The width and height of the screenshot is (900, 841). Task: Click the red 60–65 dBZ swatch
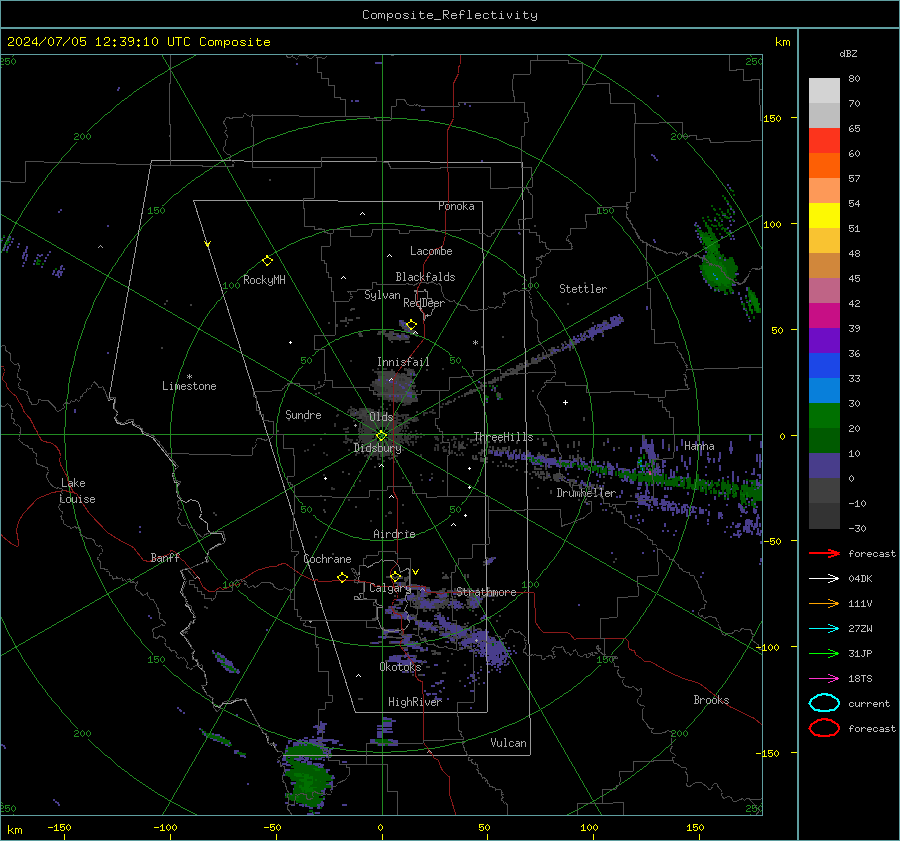pyautogui.click(x=824, y=141)
